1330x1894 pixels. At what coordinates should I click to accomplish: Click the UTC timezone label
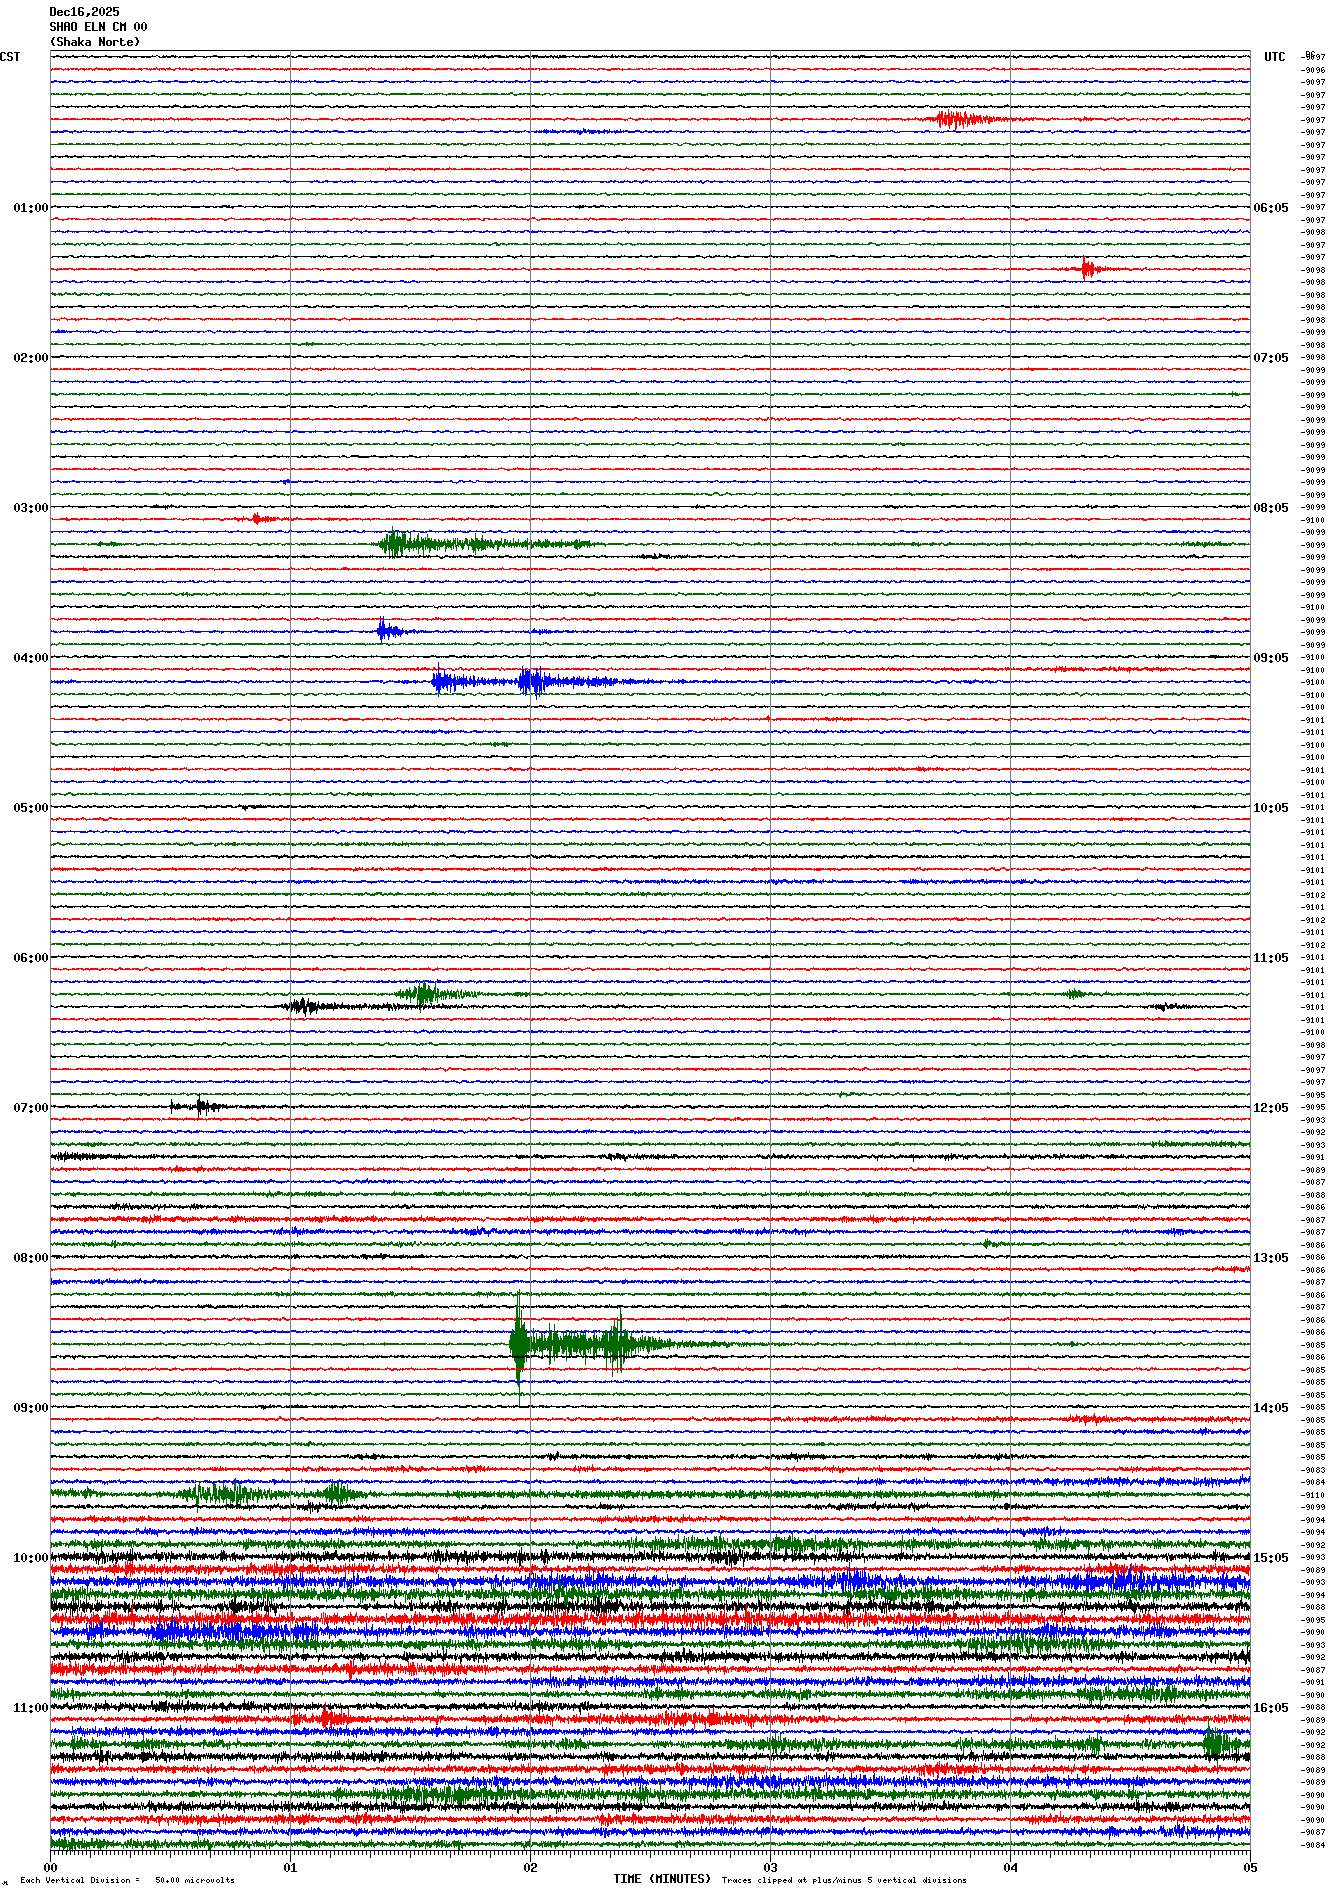[x=1274, y=57]
